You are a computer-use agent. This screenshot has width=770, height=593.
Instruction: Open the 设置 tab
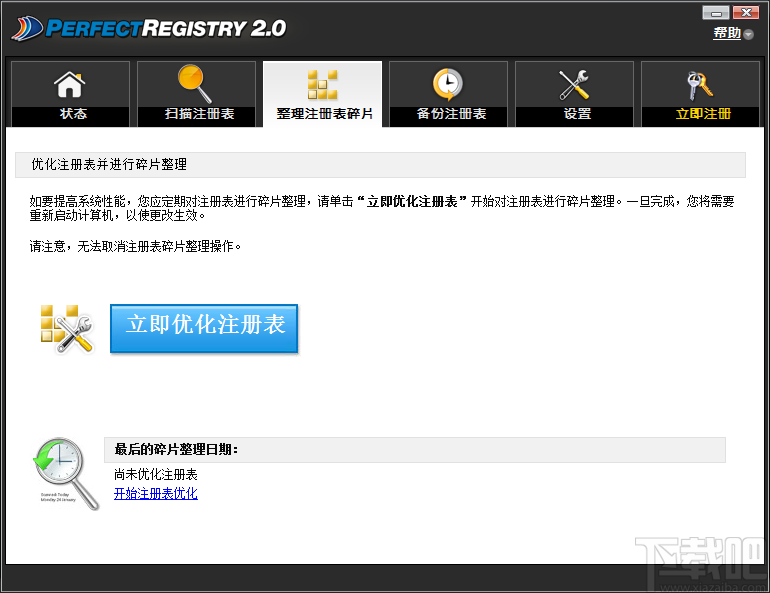tap(575, 94)
